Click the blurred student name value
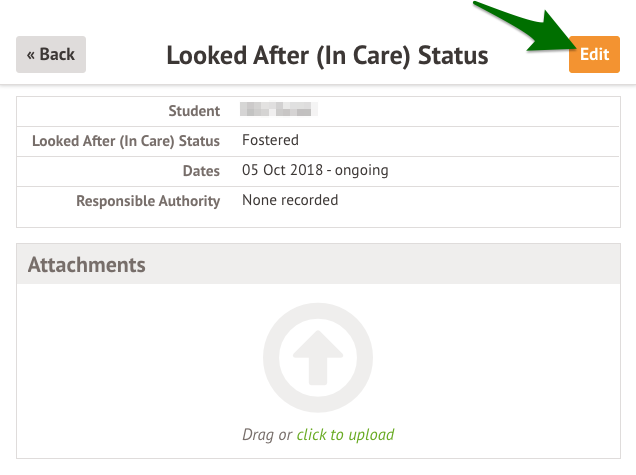The height and width of the screenshot is (475, 636). coord(280,110)
